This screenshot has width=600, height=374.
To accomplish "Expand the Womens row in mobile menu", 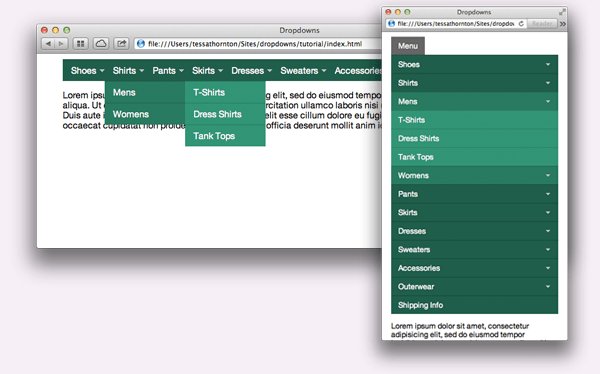I will point(474,176).
